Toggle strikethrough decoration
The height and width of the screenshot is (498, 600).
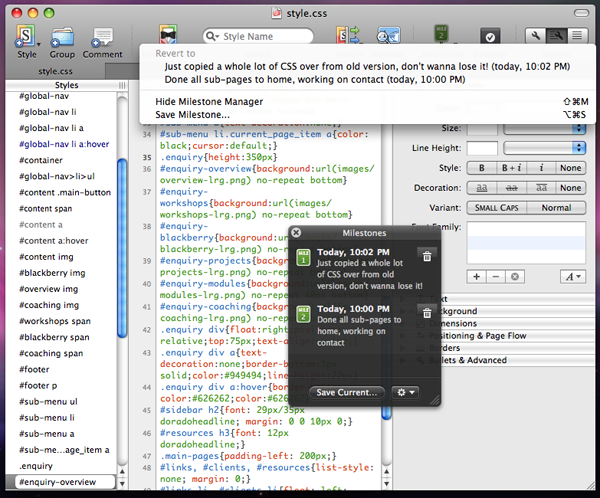511,188
